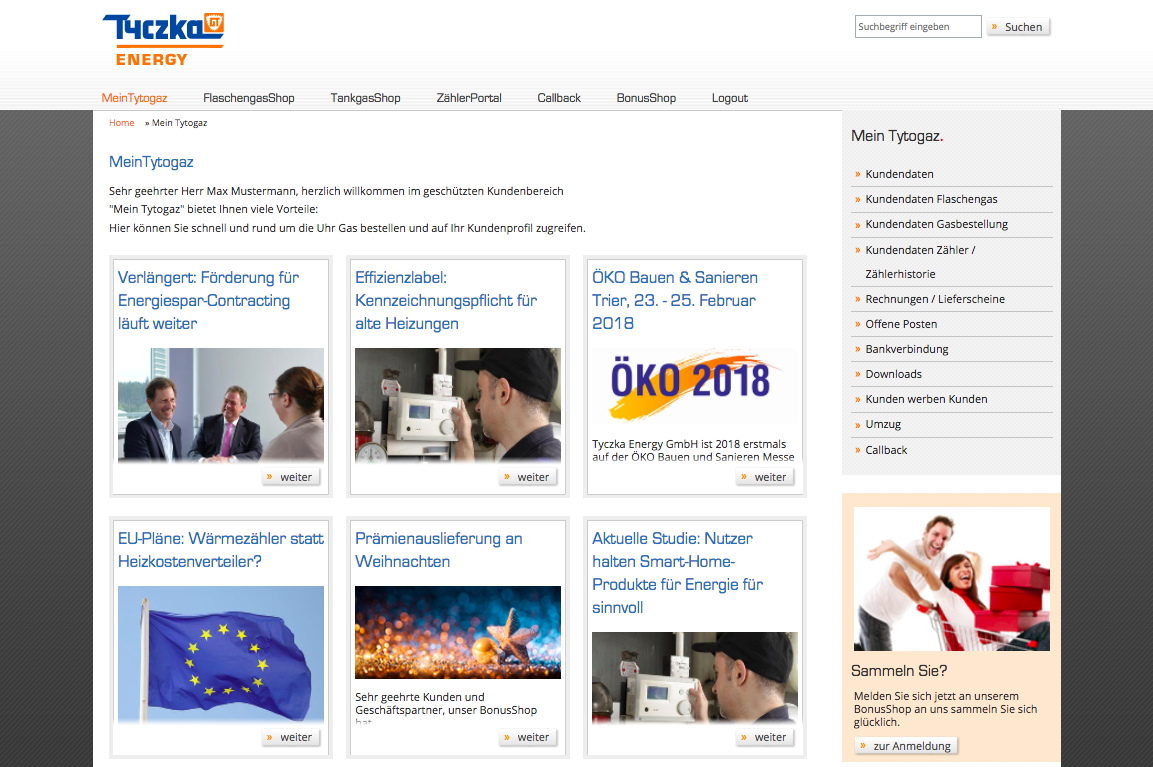Focus the Suchbegriff eingeben search field
Image resolution: width=1153 pixels, height=767 pixels.
[x=918, y=26]
